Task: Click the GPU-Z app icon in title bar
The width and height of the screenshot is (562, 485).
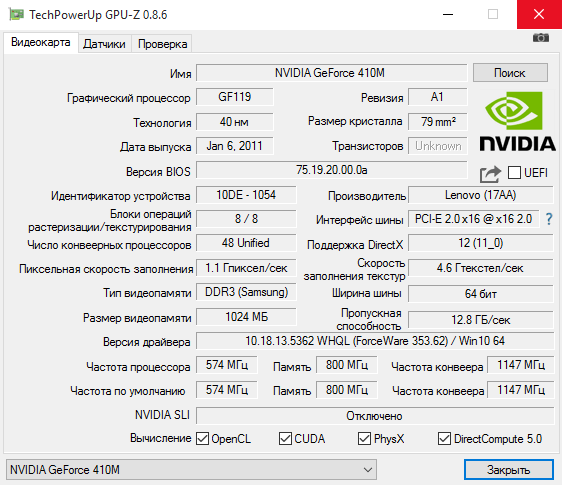Action: [x=16, y=14]
